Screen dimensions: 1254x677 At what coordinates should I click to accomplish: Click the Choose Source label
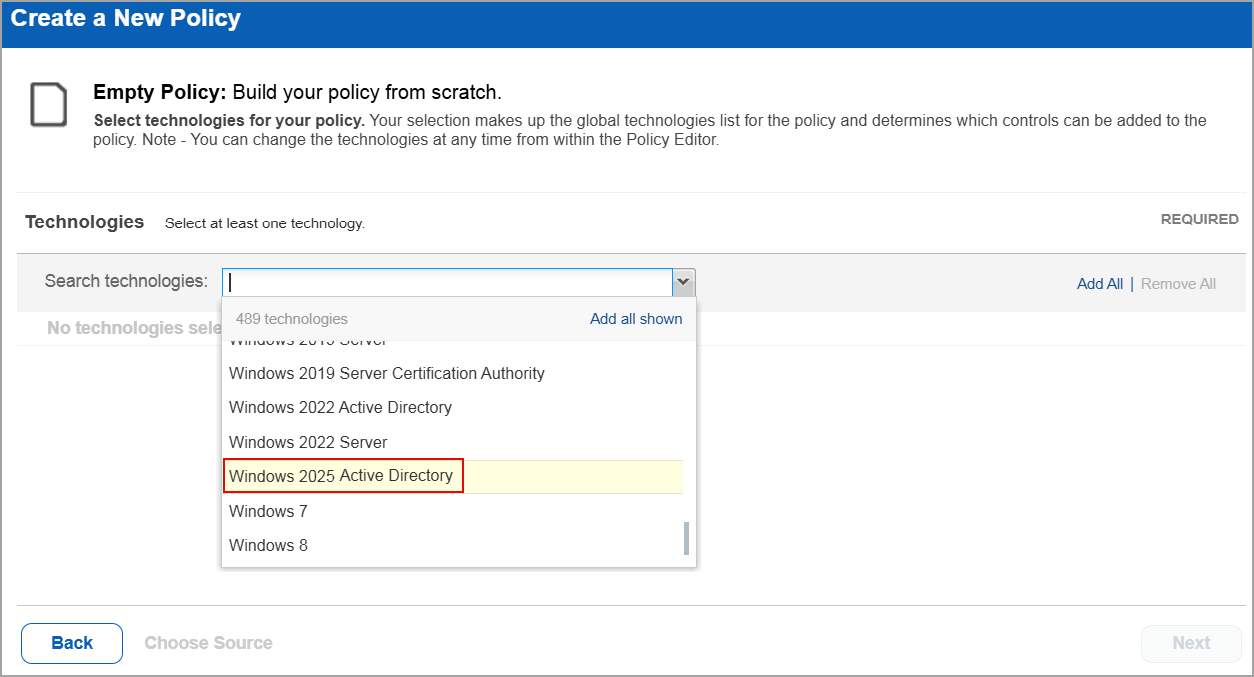tap(208, 643)
